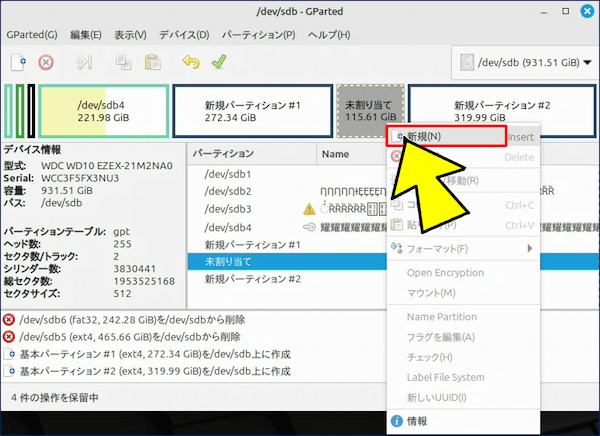The height and width of the screenshot is (436, 600).
Task: Select the /dev/sdb4 block in disk map
Action: [103, 110]
